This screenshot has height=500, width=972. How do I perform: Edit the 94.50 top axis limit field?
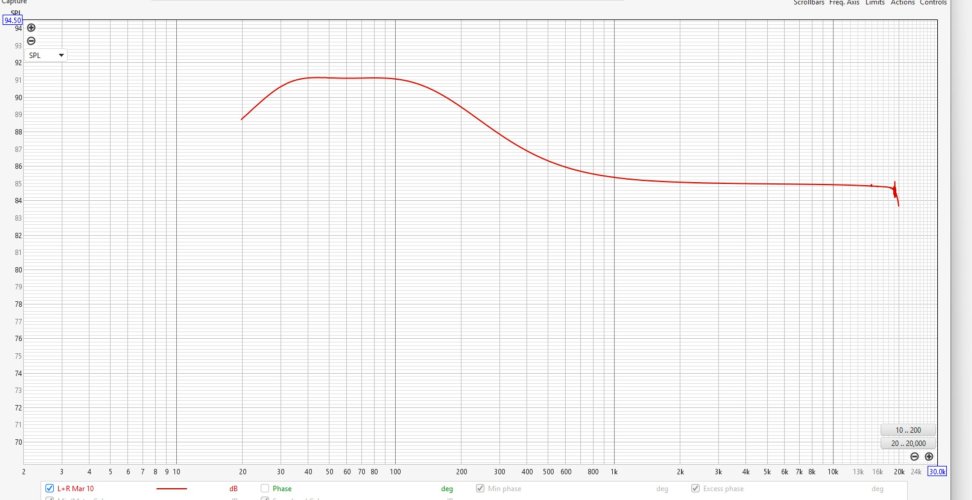tap(13, 20)
